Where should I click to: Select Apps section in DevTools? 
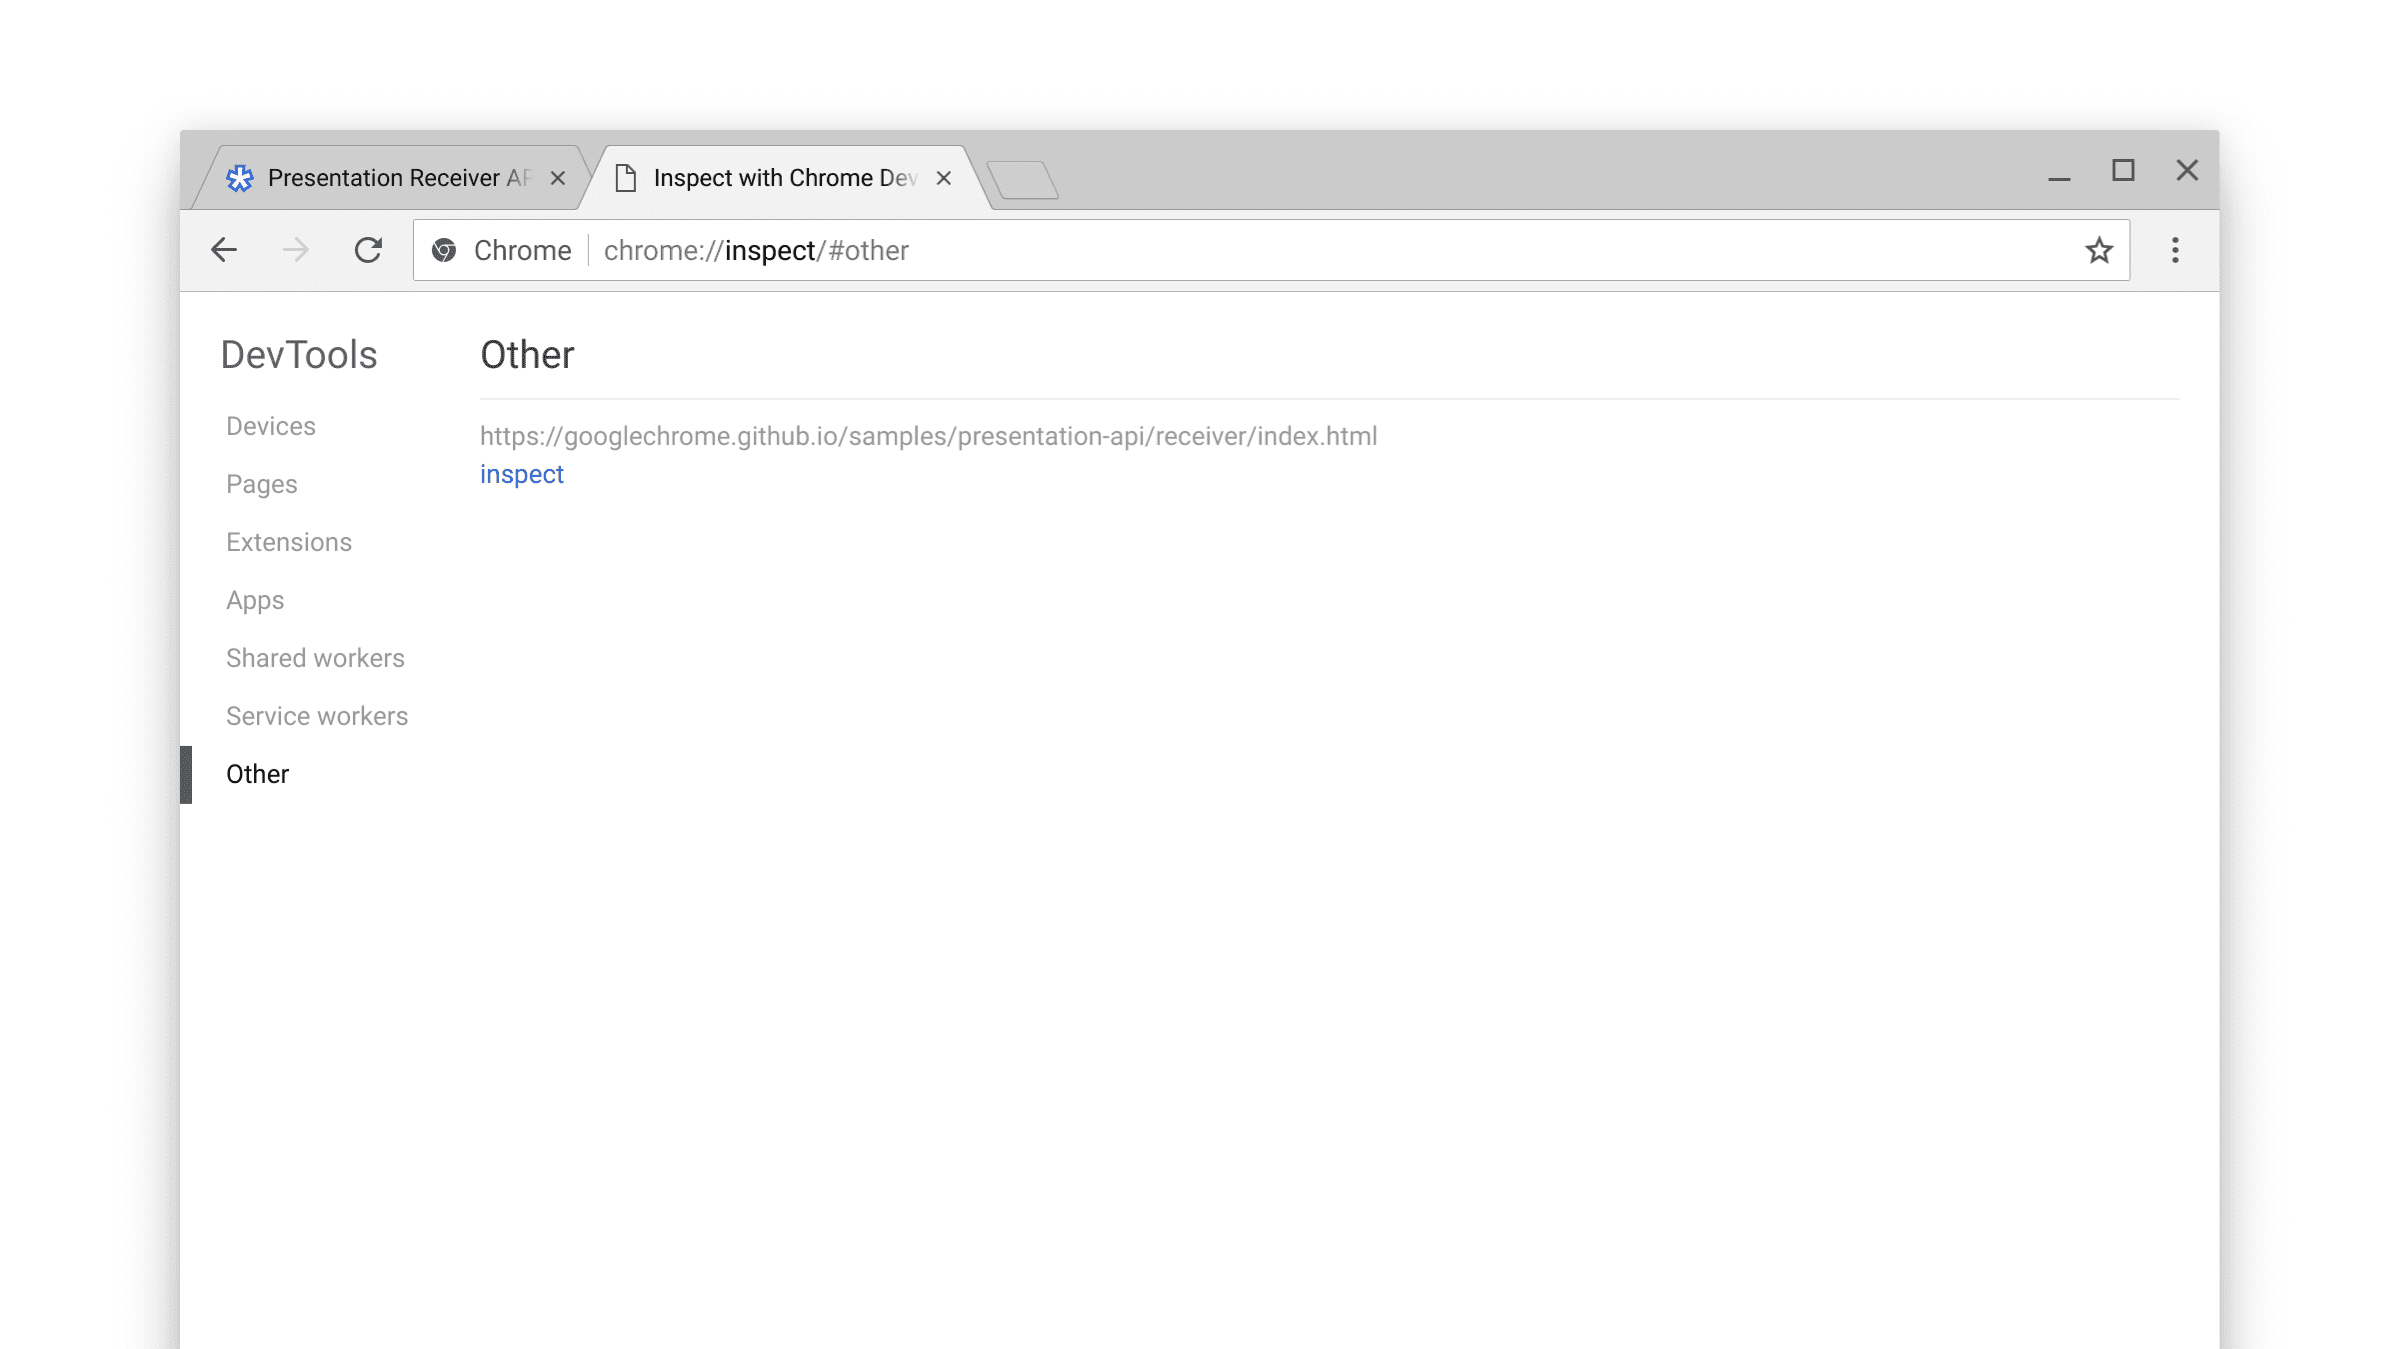tap(255, 598)
